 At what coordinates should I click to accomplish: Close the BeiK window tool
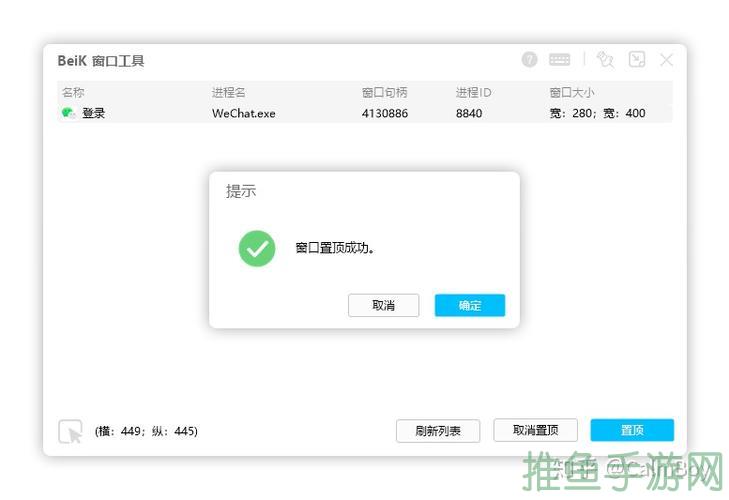point(667,60)
